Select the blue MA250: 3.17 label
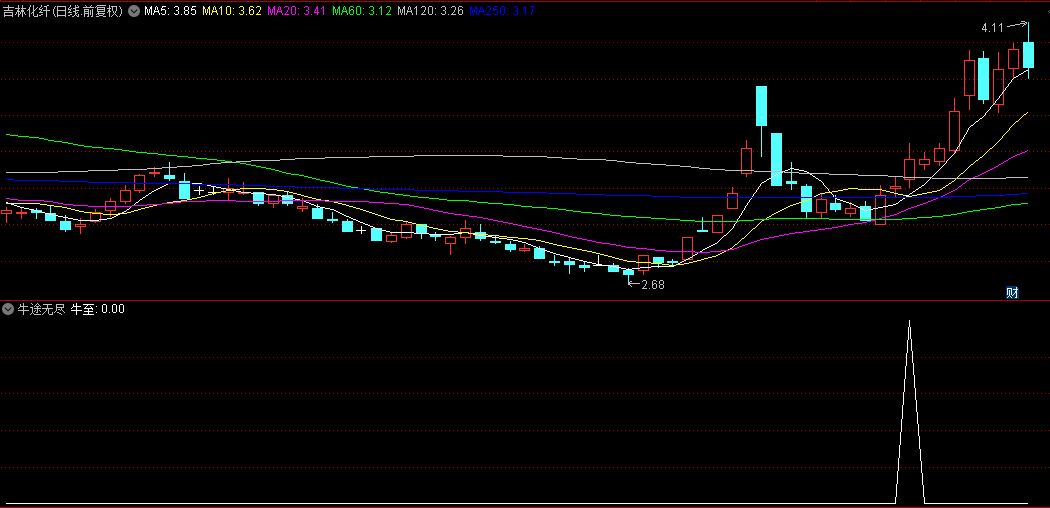Viewport: 1050px width, 508px height. pyautogui.click(x=501, y=11)
